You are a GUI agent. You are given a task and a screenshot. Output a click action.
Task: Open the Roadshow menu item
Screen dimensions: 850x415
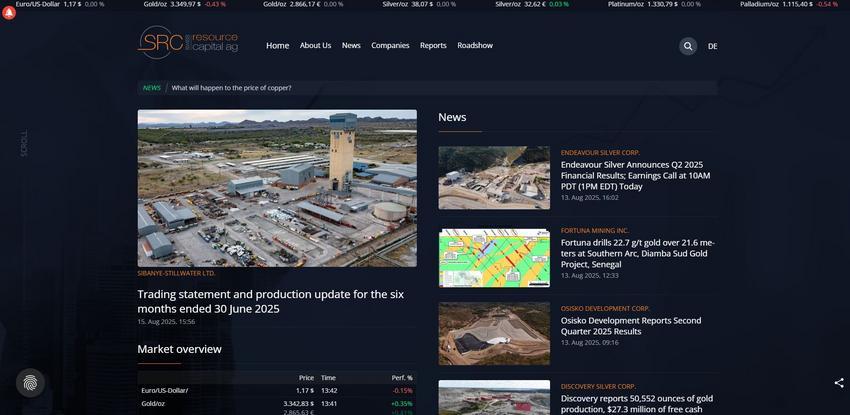pyautogui.click(x=475, y=46)
